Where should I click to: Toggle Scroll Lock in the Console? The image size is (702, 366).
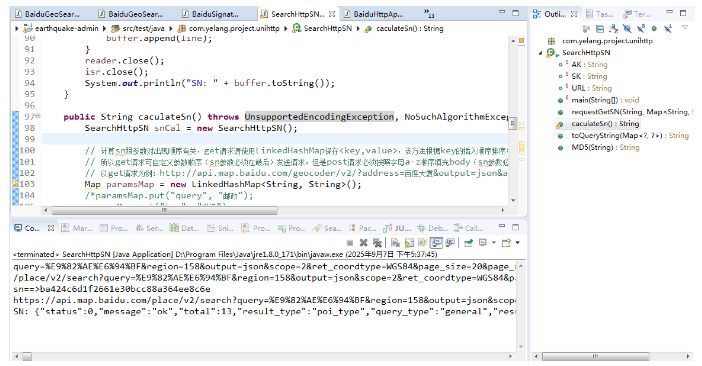[x=409, y=243]
